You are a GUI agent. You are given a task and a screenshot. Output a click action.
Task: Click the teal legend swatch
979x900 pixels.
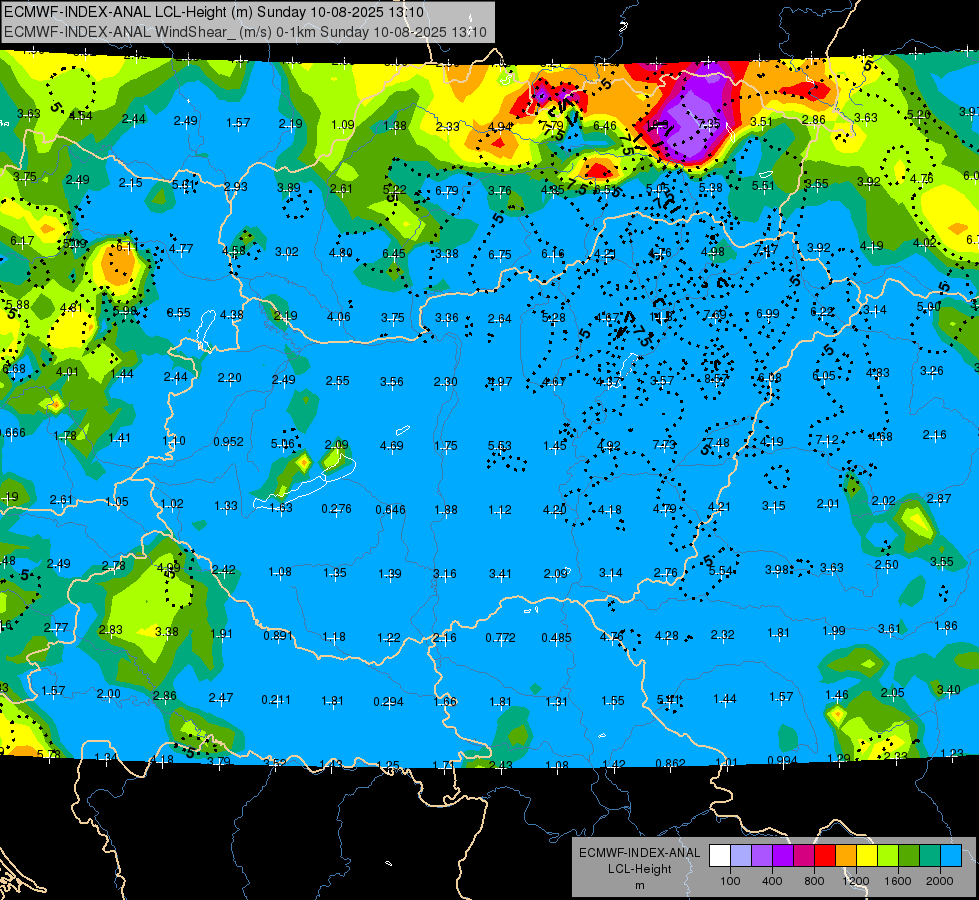click(930, 856)
